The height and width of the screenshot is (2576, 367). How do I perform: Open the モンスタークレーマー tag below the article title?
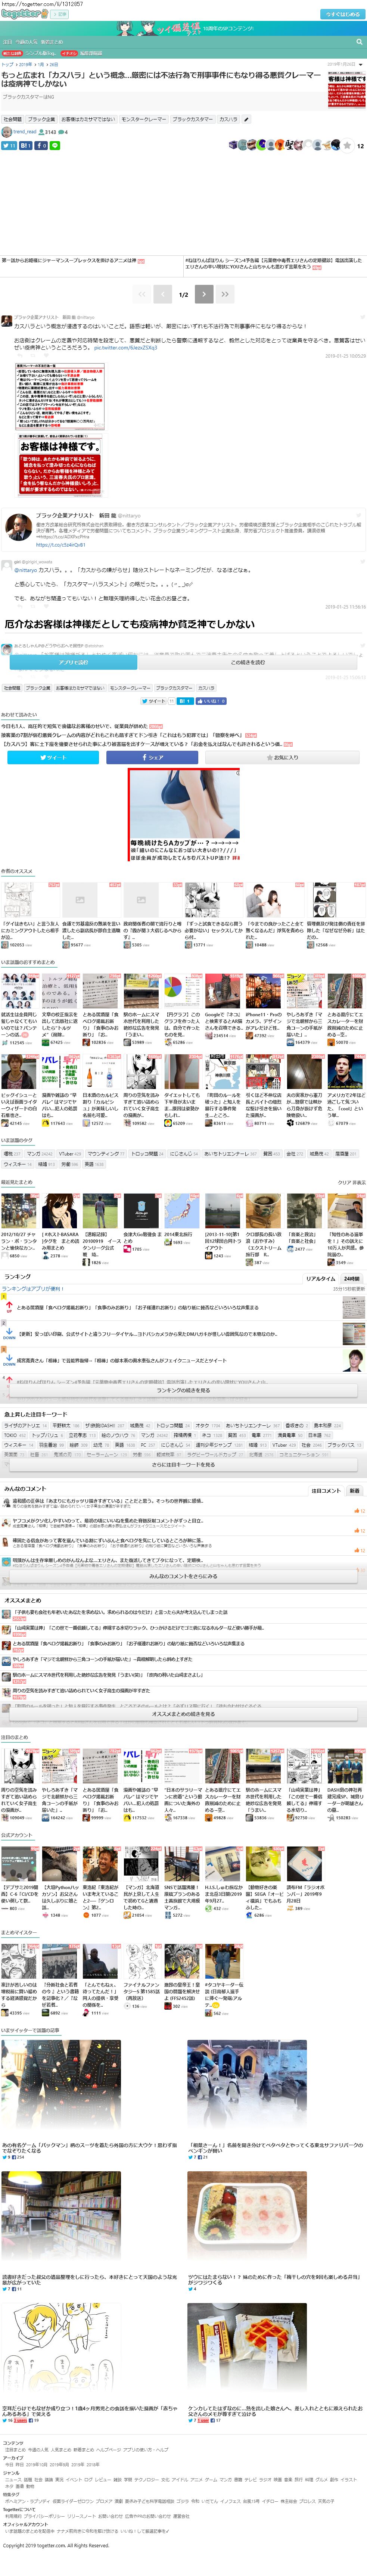click(x=144, y=119)
